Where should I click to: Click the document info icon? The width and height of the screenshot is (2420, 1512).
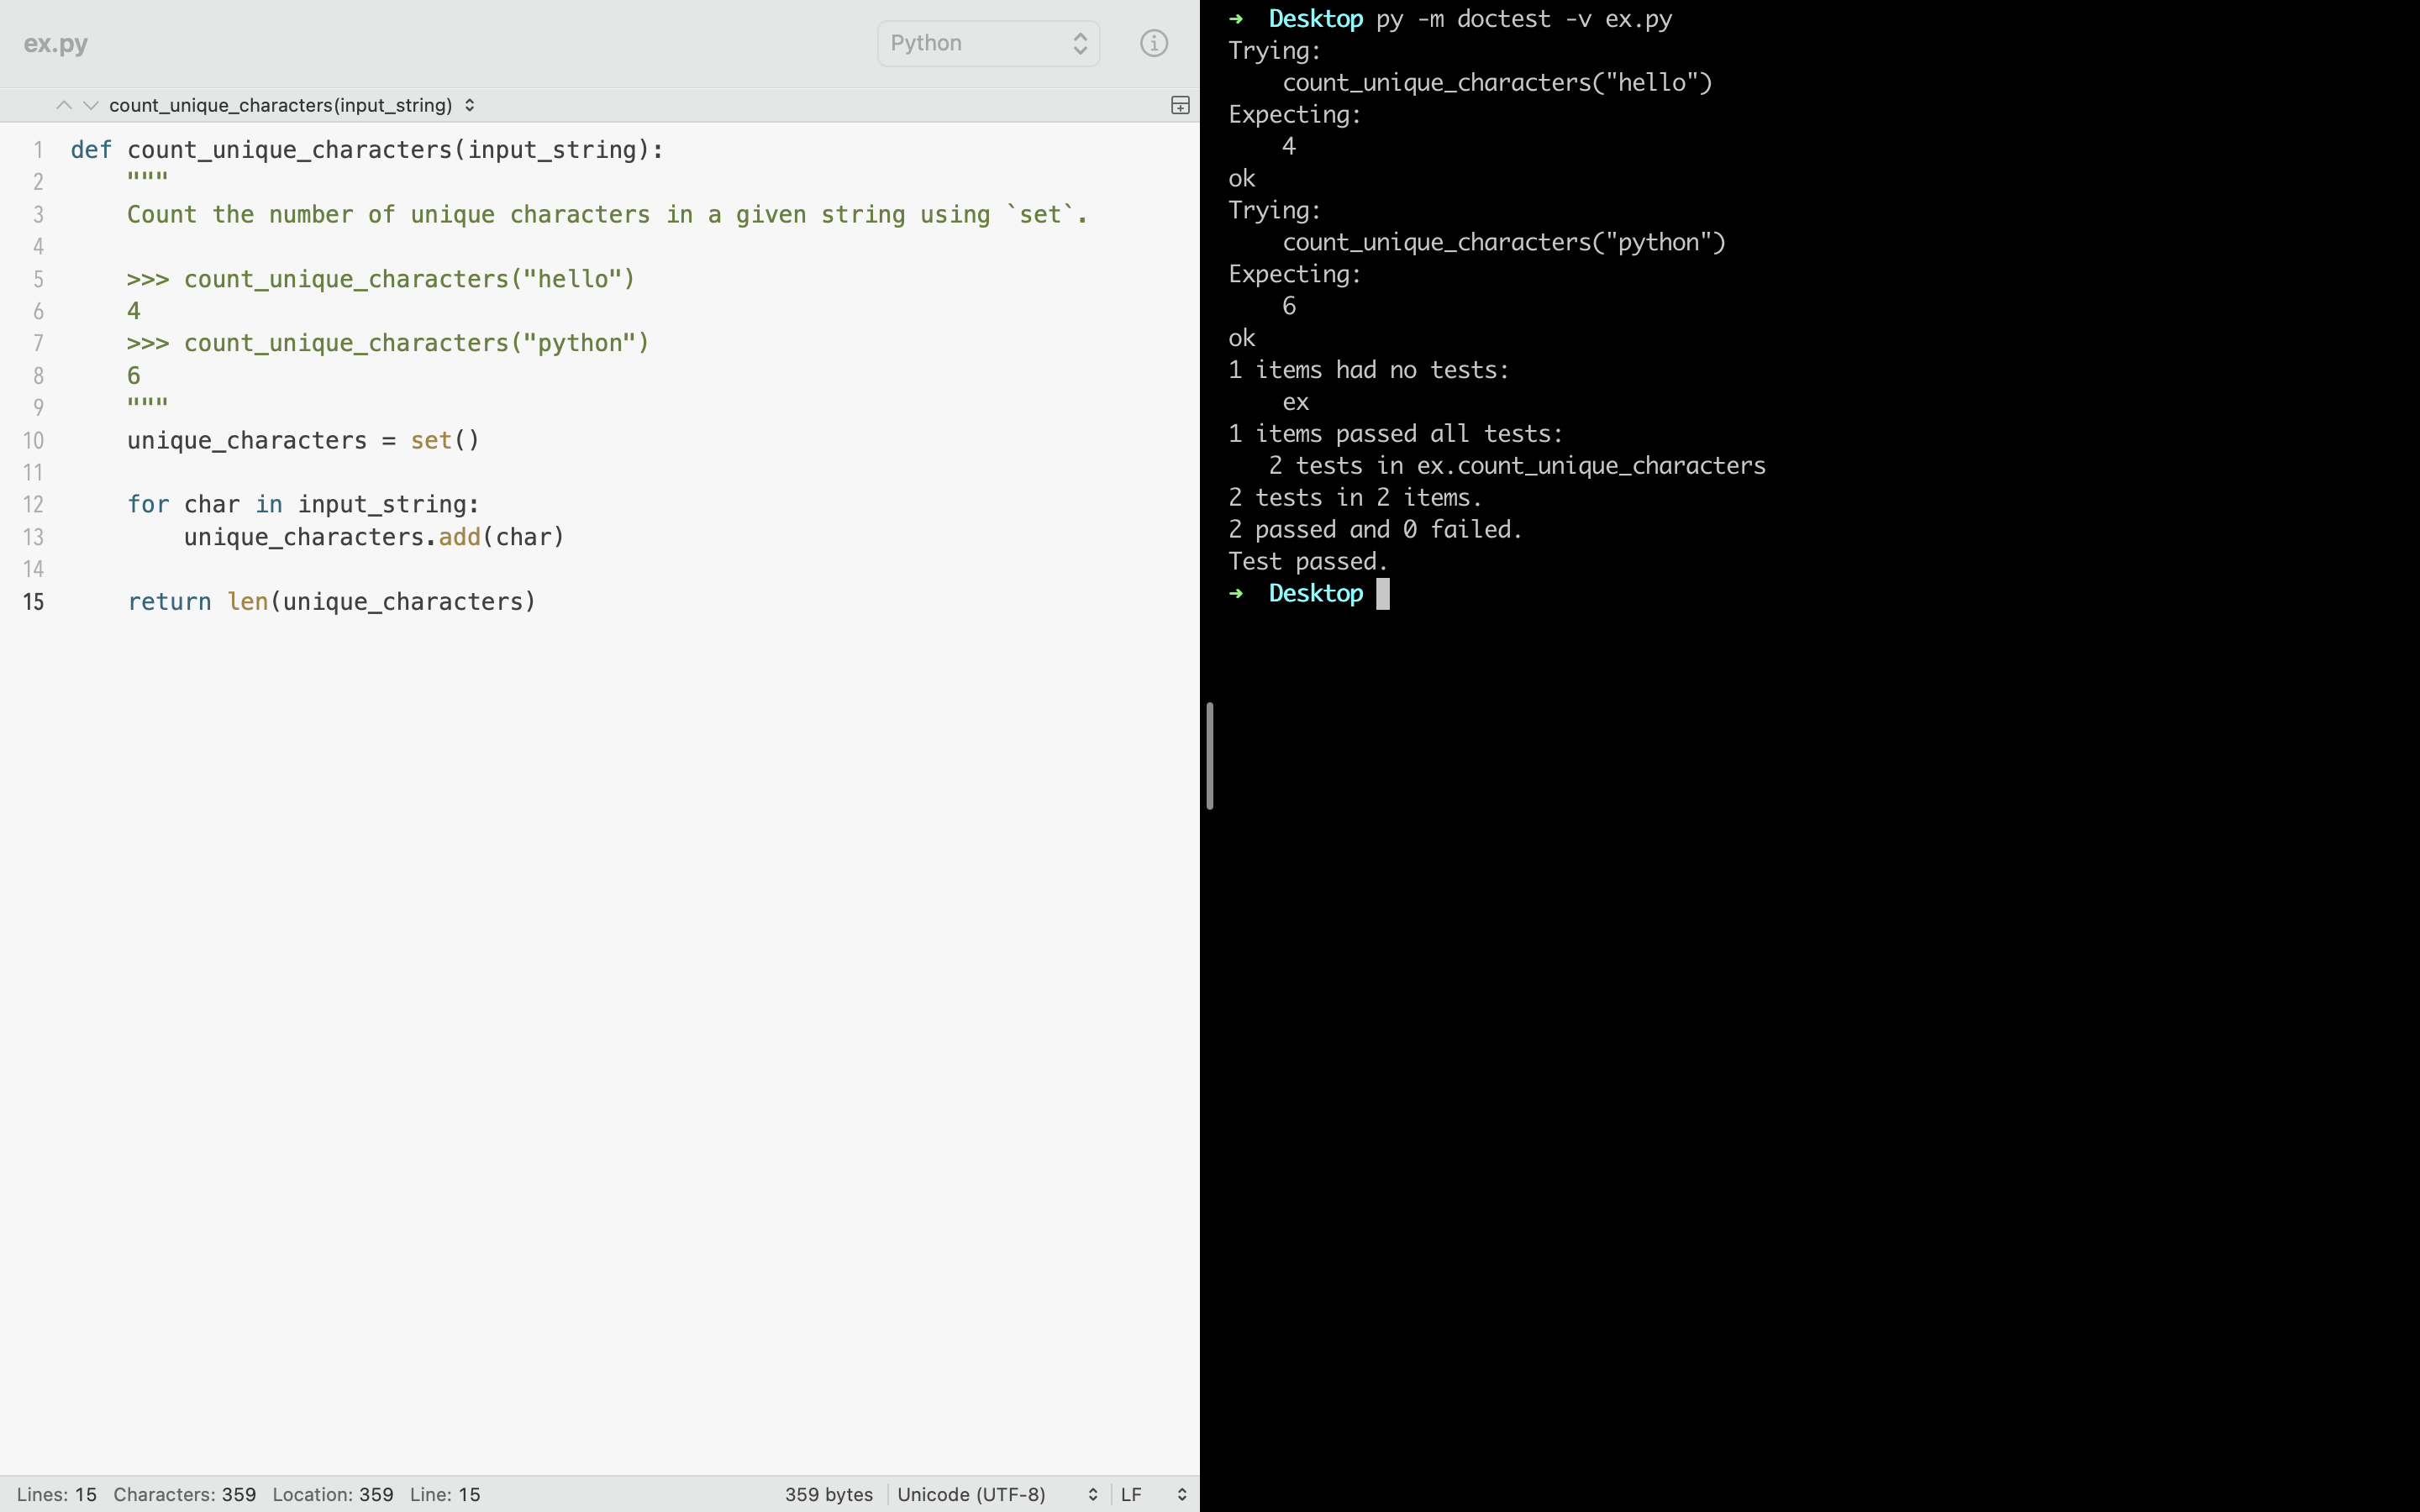tap(1154, 43)
